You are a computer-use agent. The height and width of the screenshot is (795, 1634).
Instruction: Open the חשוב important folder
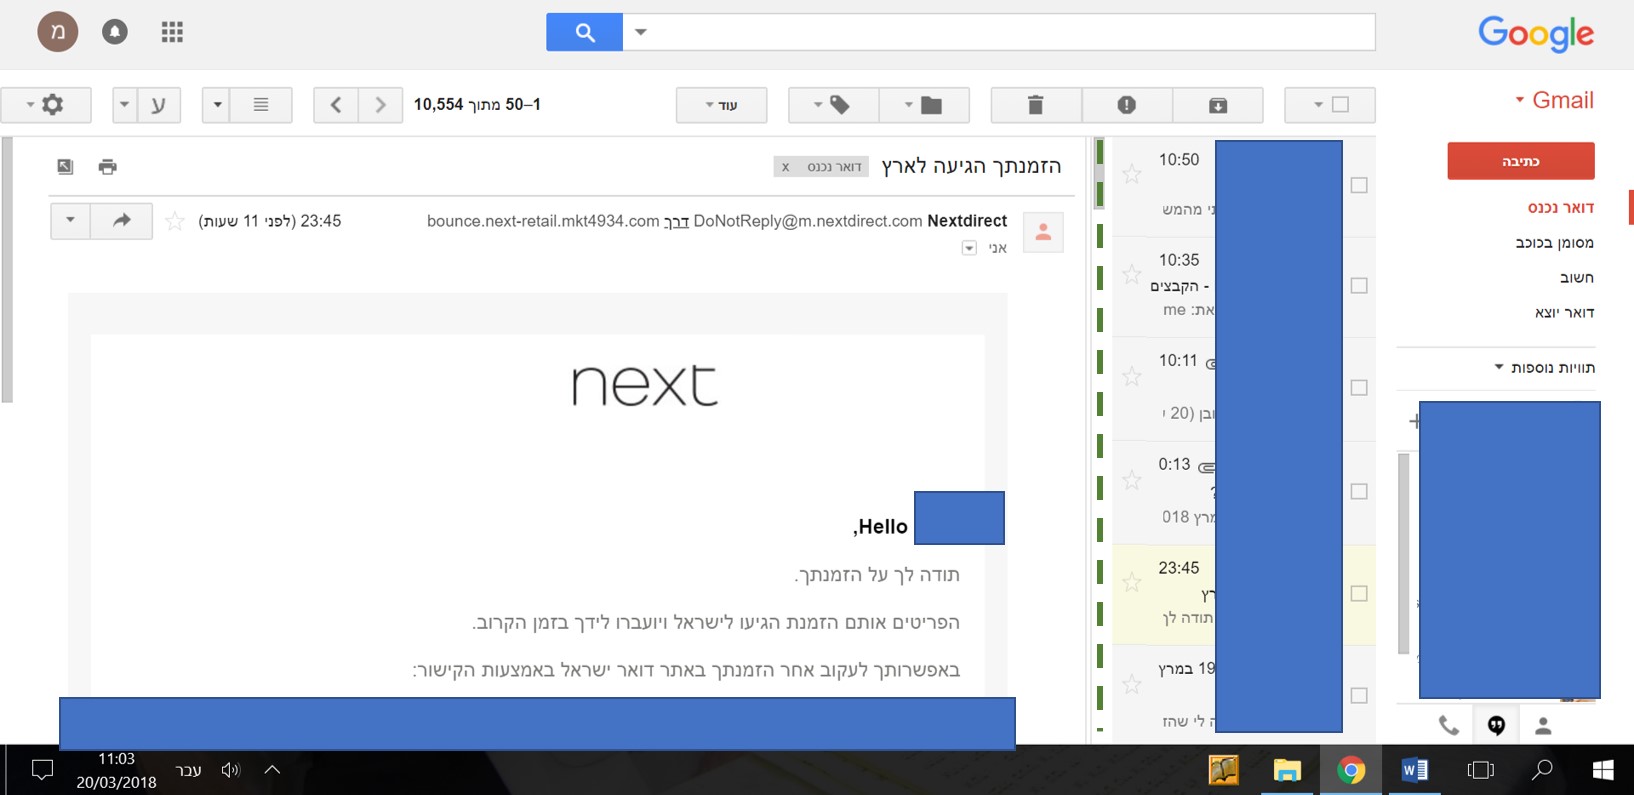click(x=1576, y=278)
